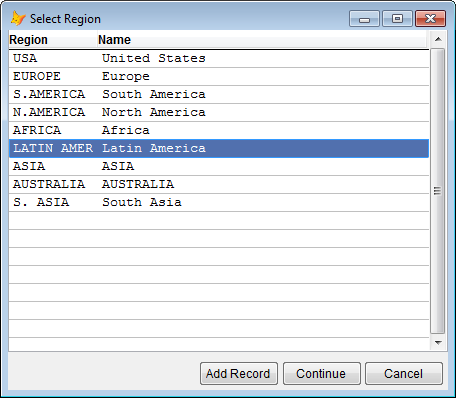Cancel the Select Region dialog

404,373
